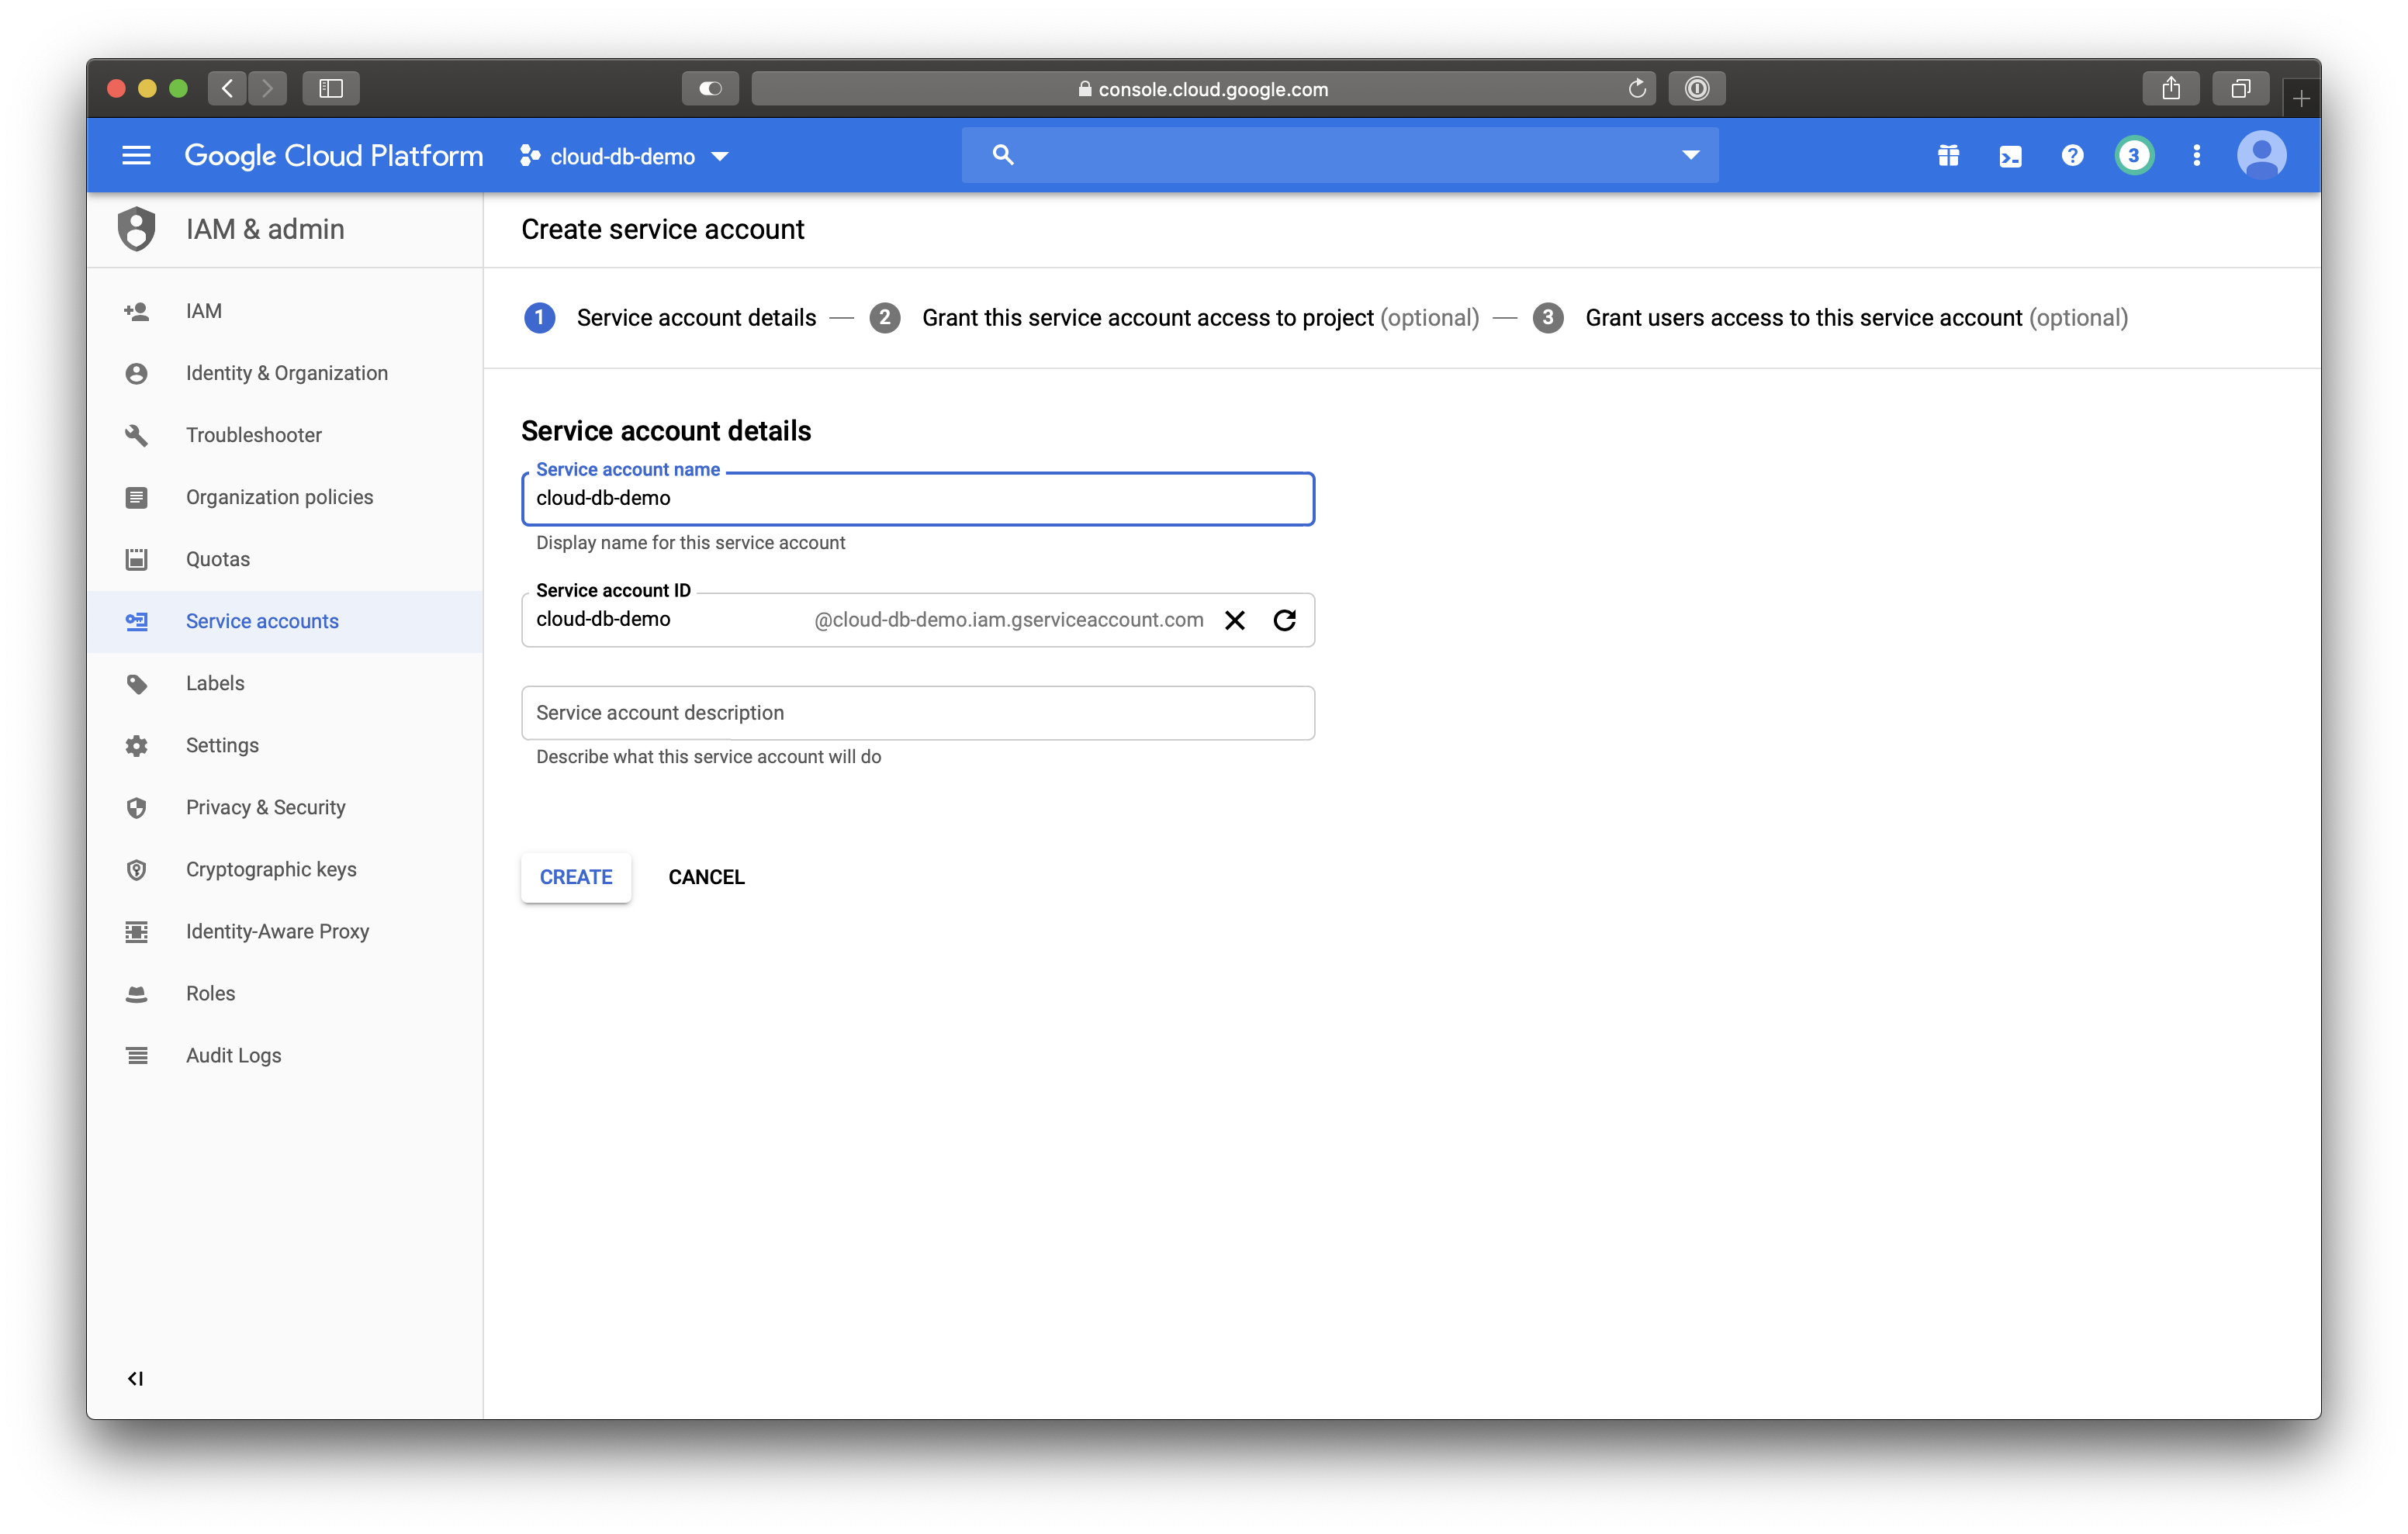Open Identity-Aware Proxy page
This screenshot has width=2408, height=1534.
[285, 931]
